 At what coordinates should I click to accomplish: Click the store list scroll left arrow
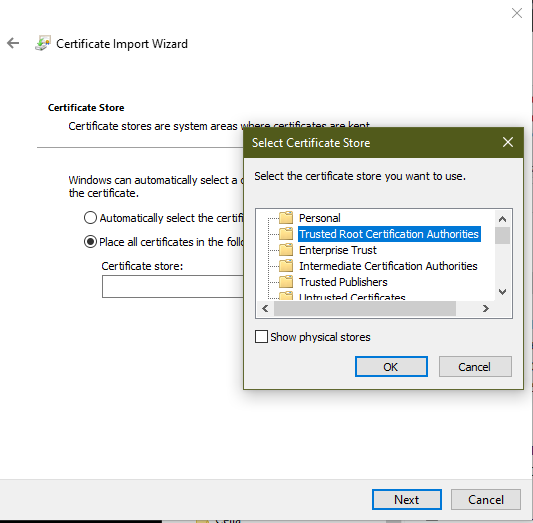coord(265,308)
